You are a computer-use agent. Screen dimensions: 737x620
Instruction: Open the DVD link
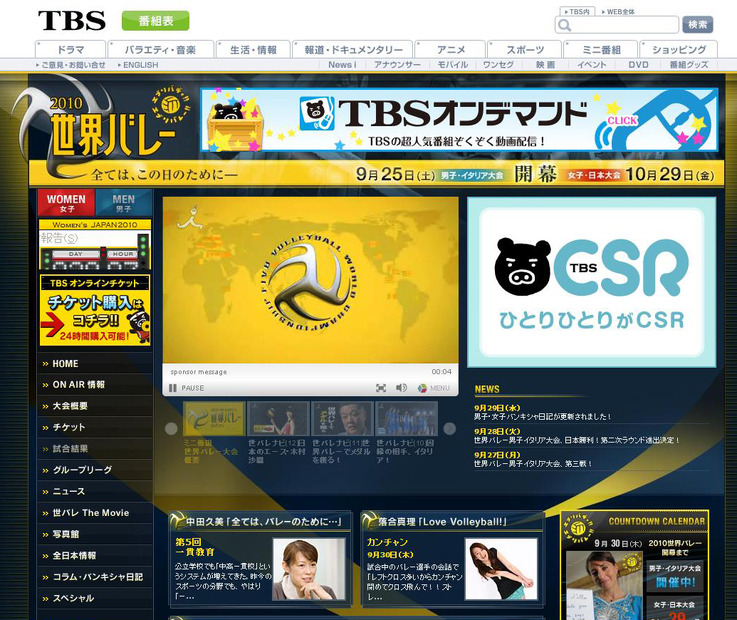point(638,65)
